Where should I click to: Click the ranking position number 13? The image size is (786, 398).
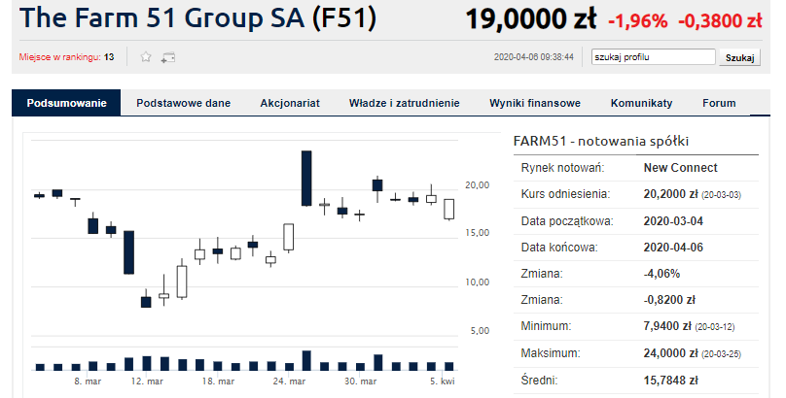pos(109,57)
